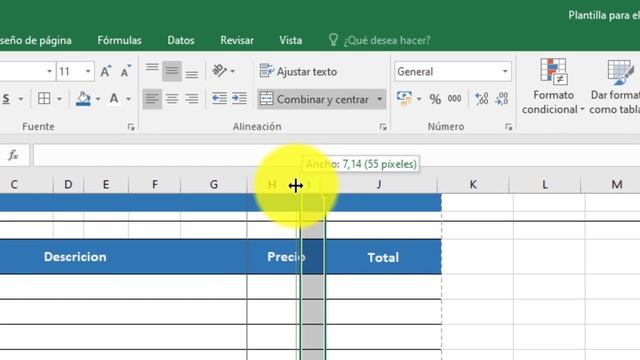Click the fx insert function icon
This screenshot has height=360, width=640.
(x=13, y=155)
